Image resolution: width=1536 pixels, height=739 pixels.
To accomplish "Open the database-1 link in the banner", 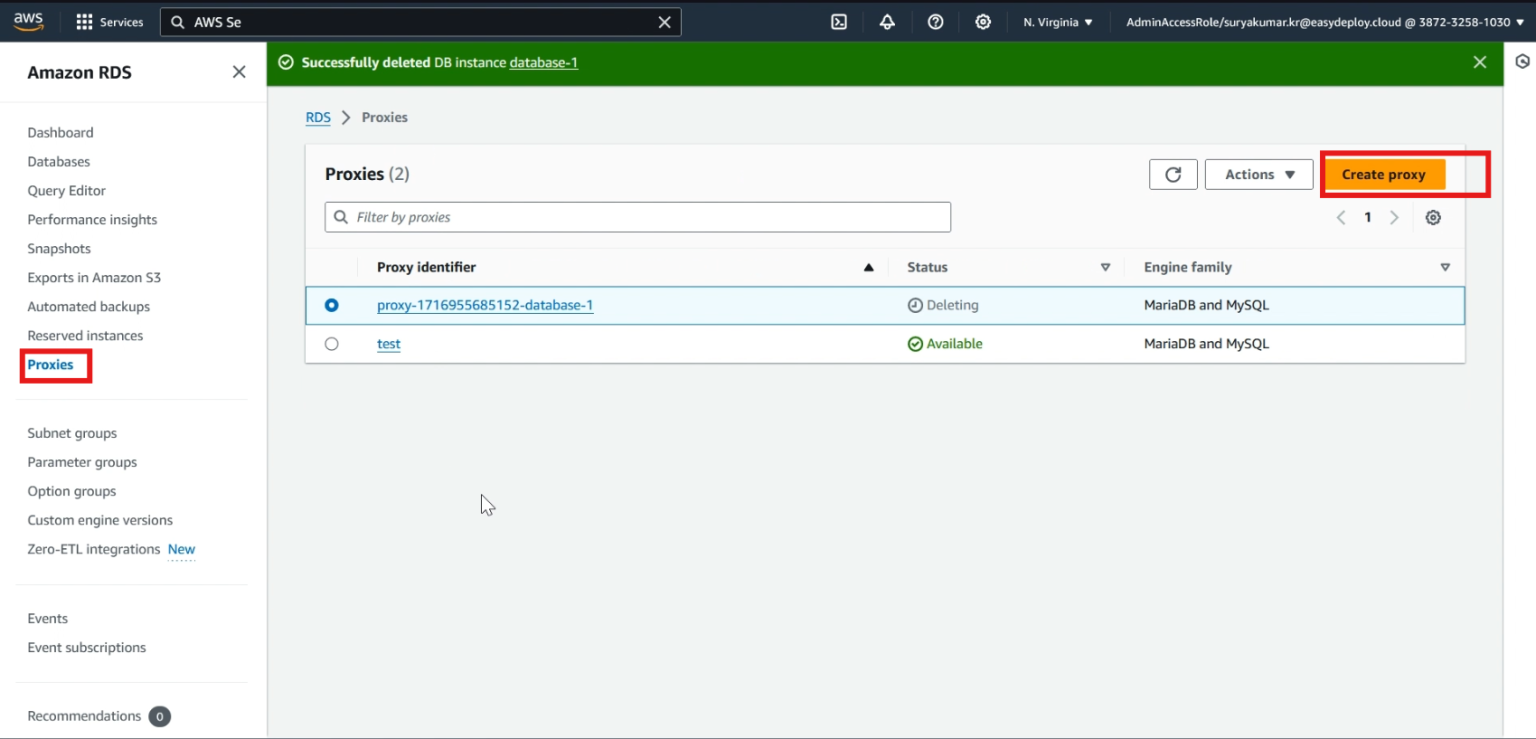I will (x=543, y=62).
